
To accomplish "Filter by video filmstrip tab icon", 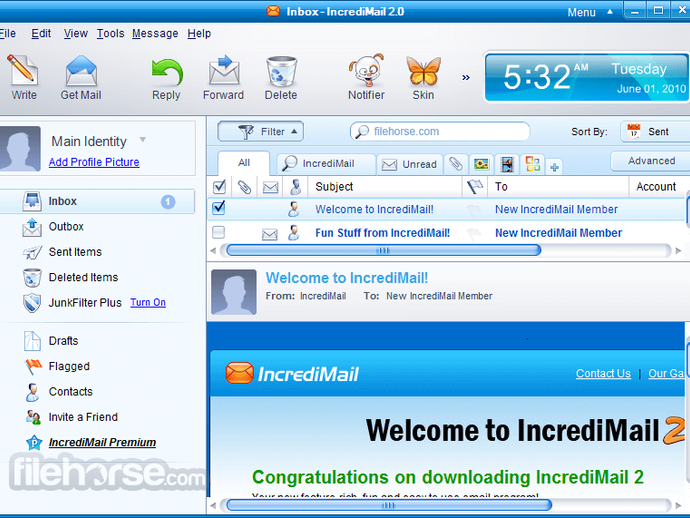I will click(x=507, y=165).
